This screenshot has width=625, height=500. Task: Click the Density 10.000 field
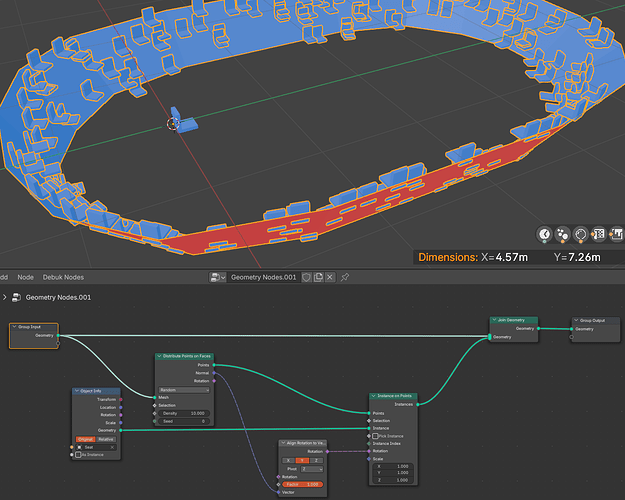(184, 413)
